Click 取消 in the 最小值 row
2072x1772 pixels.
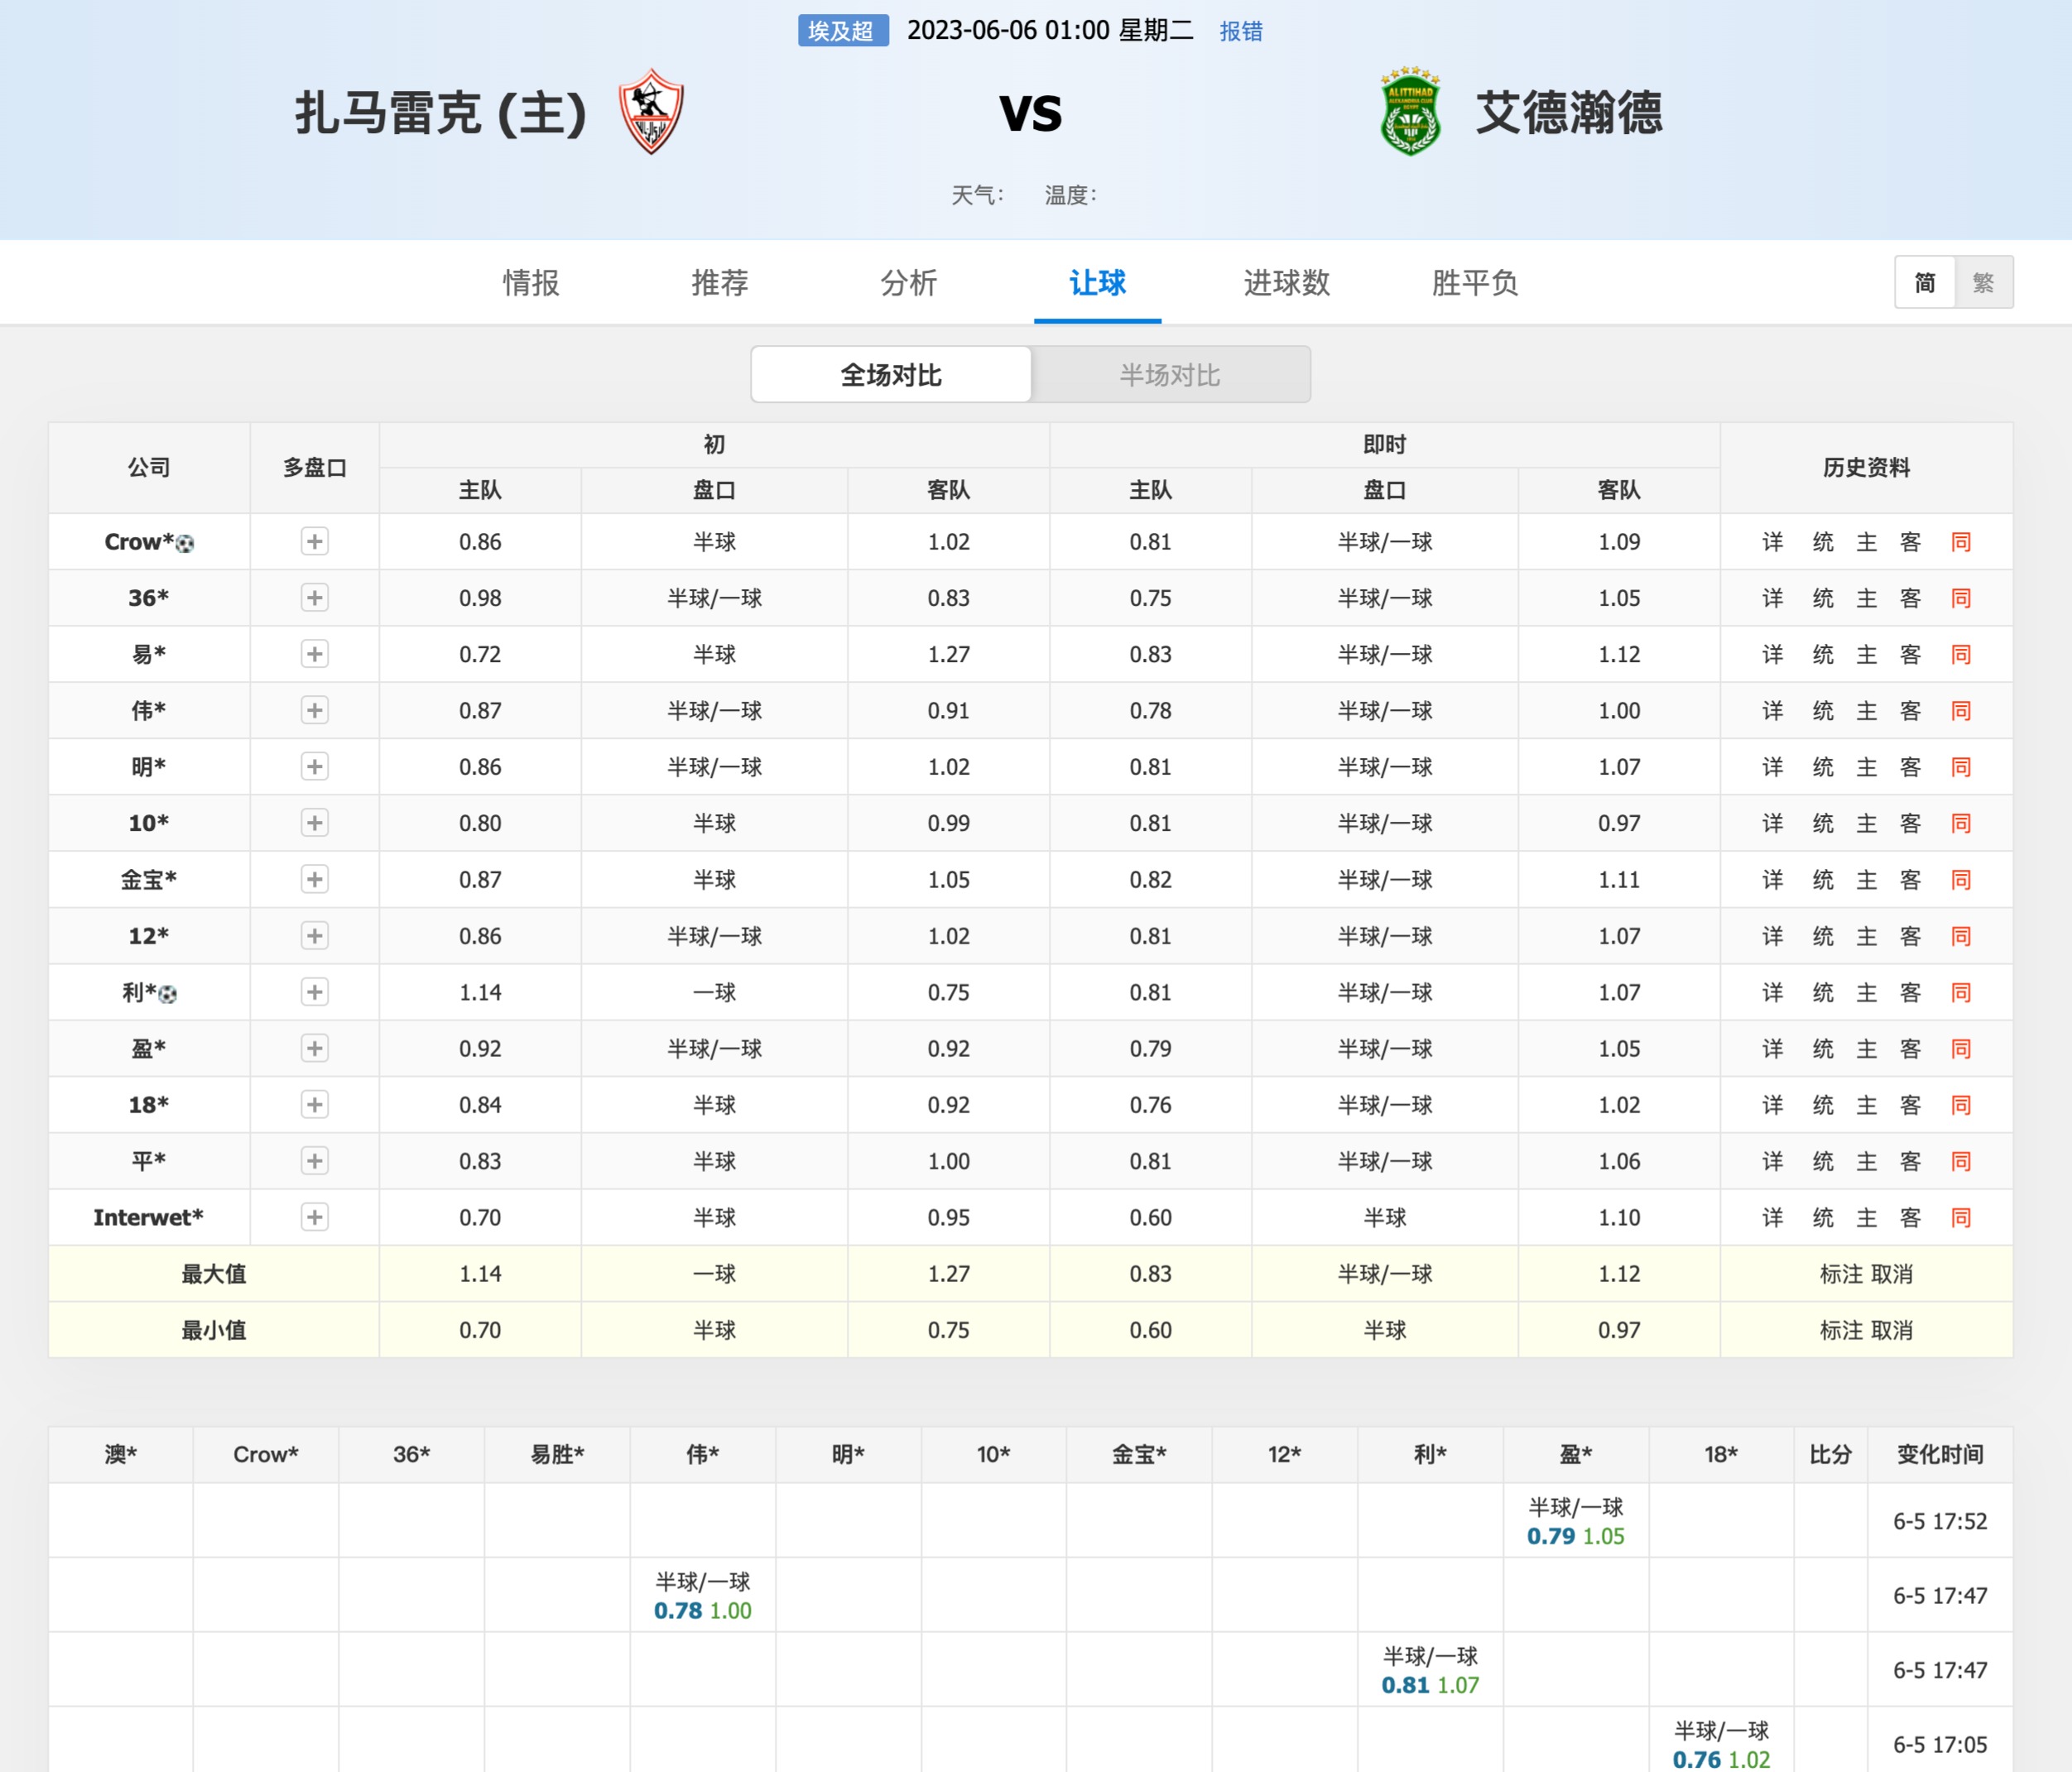(x=1892, y=1330)
